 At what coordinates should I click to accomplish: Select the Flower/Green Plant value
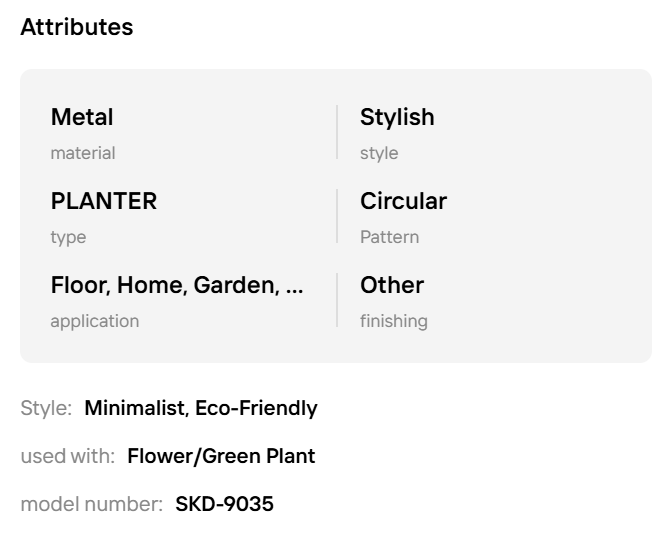click(221, 456)
